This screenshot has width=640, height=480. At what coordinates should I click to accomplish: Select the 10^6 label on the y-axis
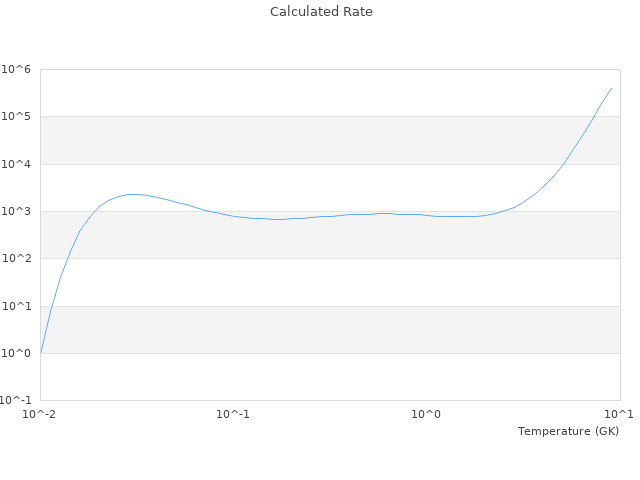coord(17,69)
